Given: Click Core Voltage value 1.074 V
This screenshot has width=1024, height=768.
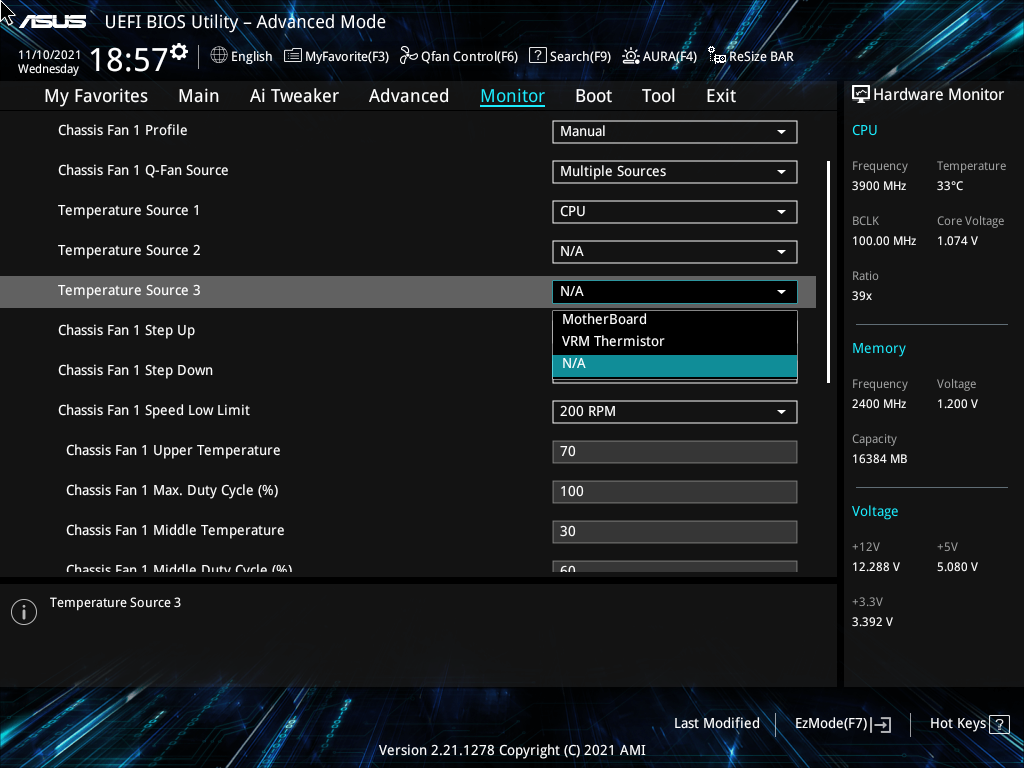Looking at the screenshot, I should click(x=957, y=241).
